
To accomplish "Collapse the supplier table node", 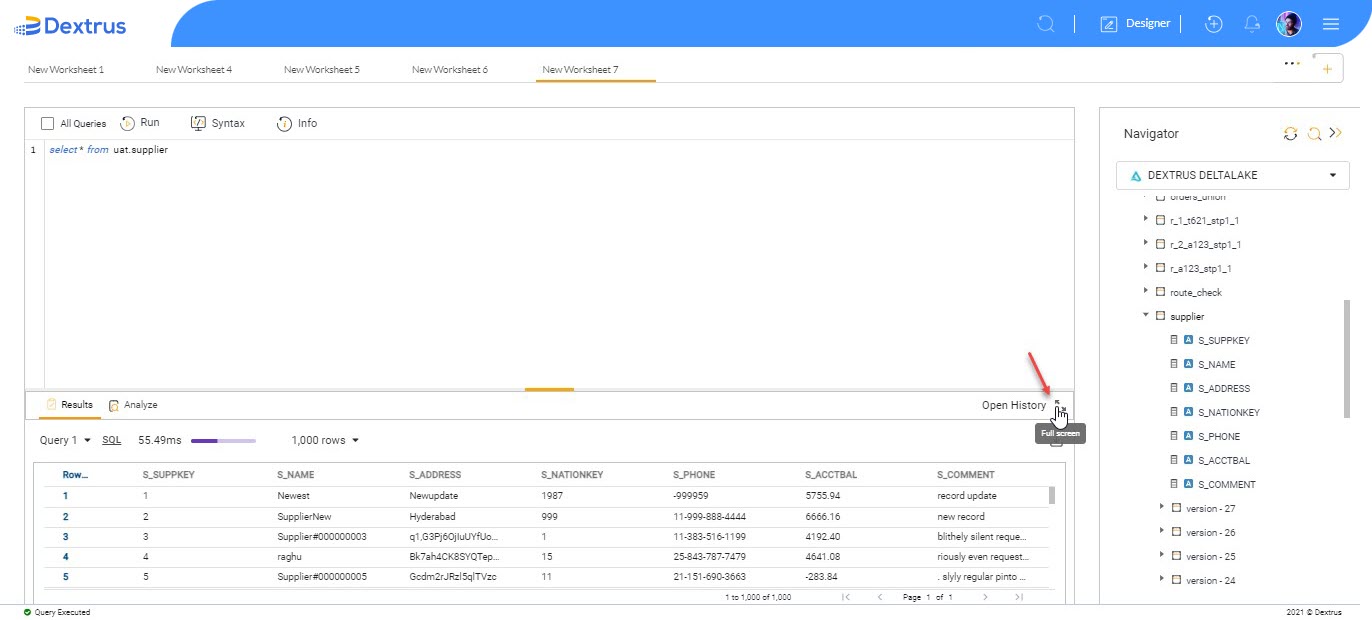I will (1146, 316).
